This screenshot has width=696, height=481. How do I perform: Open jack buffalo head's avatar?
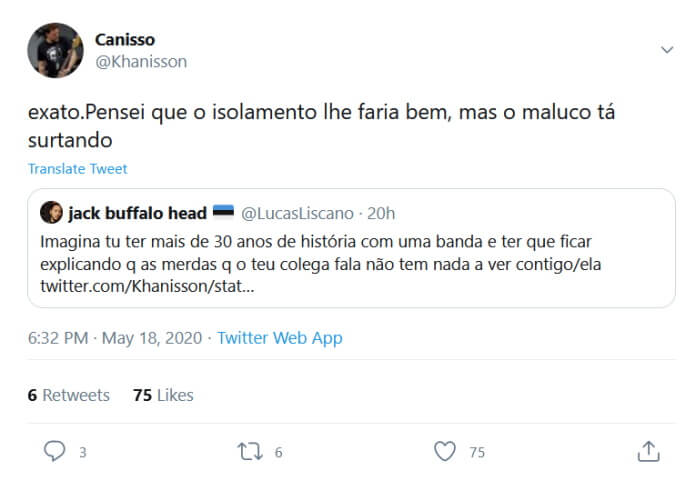51,213
